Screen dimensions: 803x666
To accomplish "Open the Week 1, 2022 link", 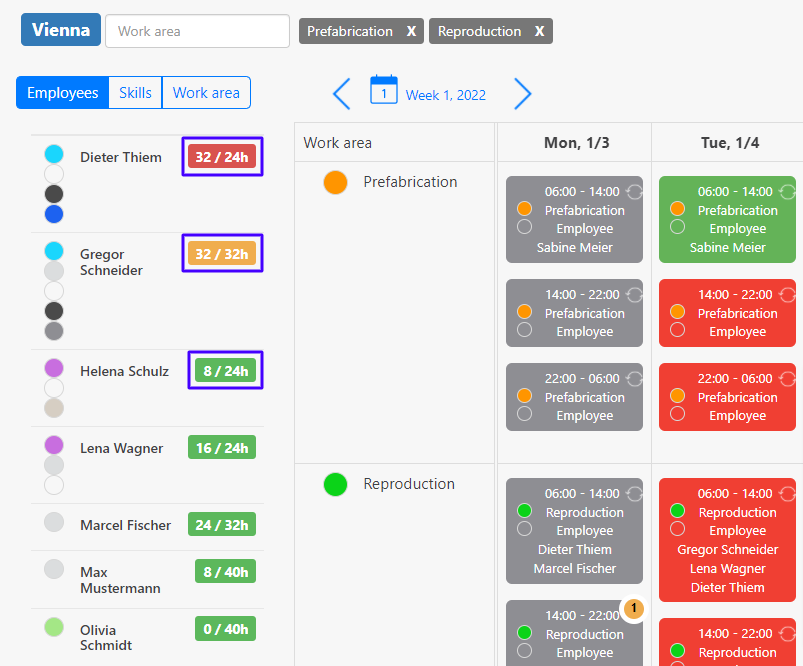I will coord(445,95).
